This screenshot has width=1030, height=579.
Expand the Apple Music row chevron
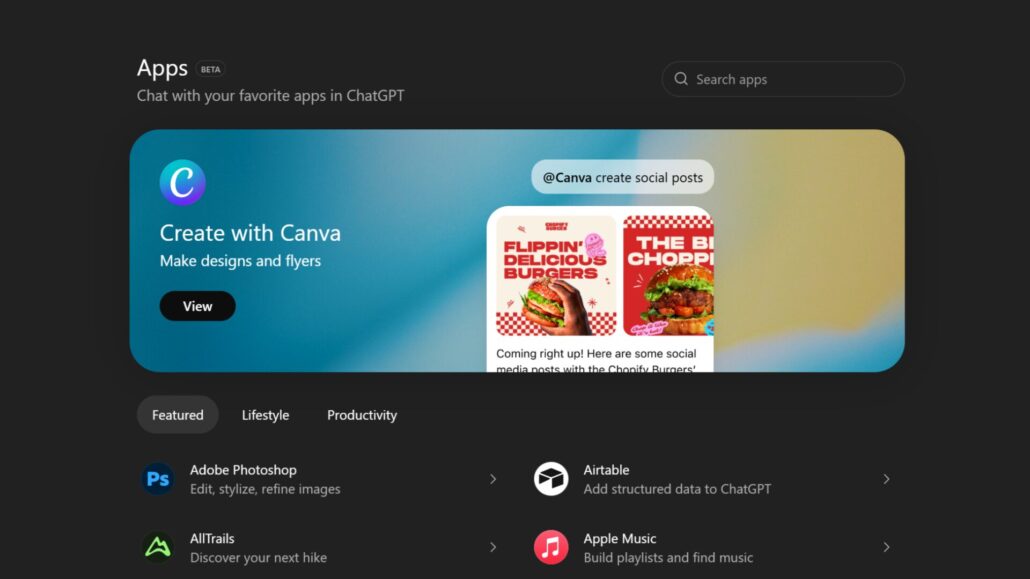(x=886, y=547)
